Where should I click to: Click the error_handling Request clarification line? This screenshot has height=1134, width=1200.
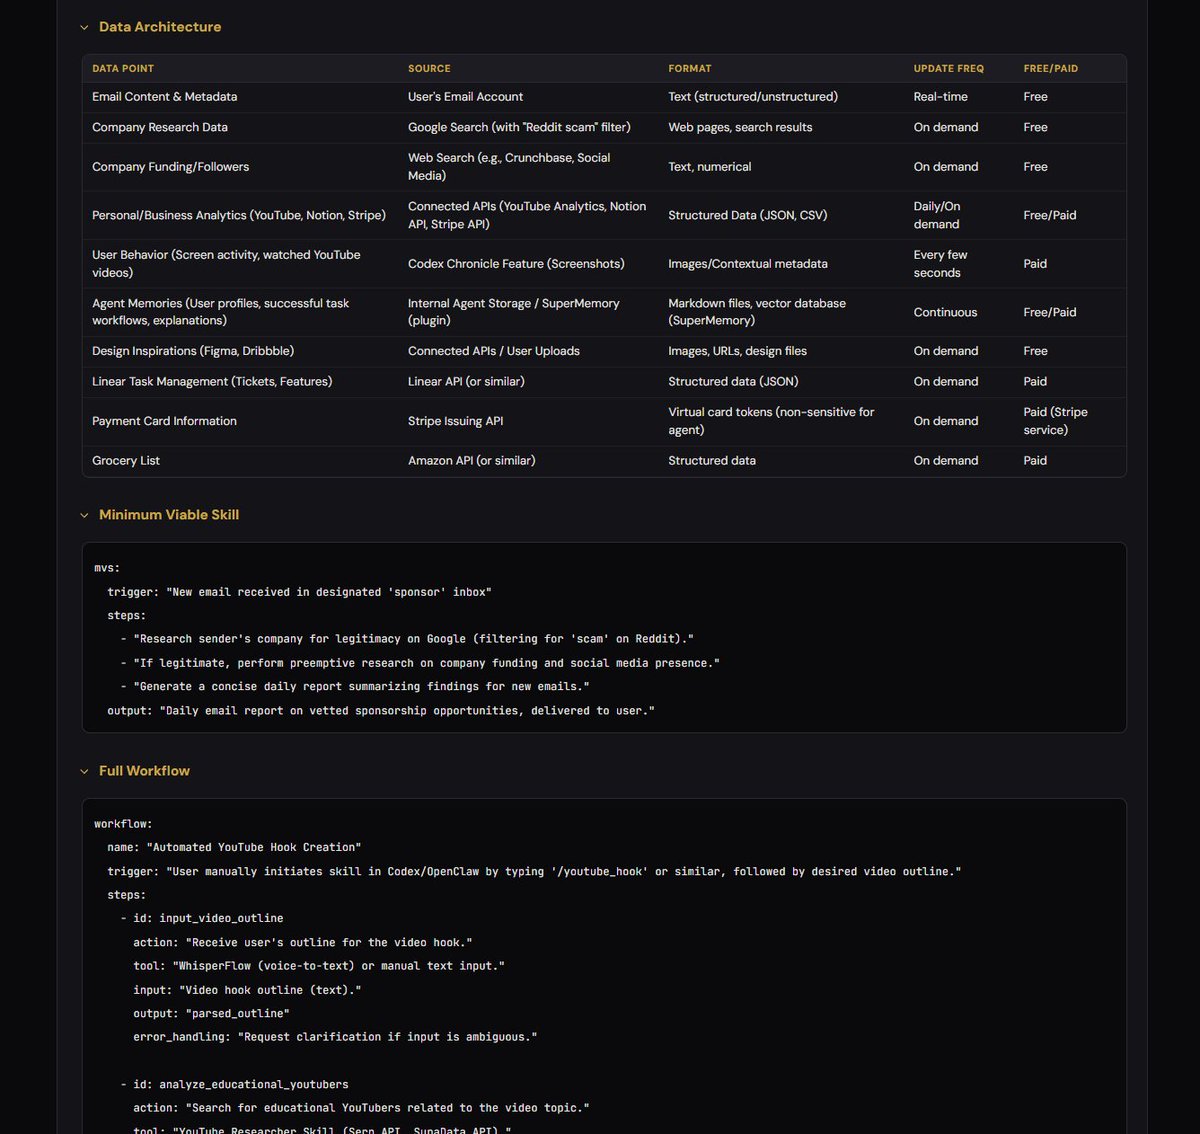pyautogui.click(x=335, y=1038)
